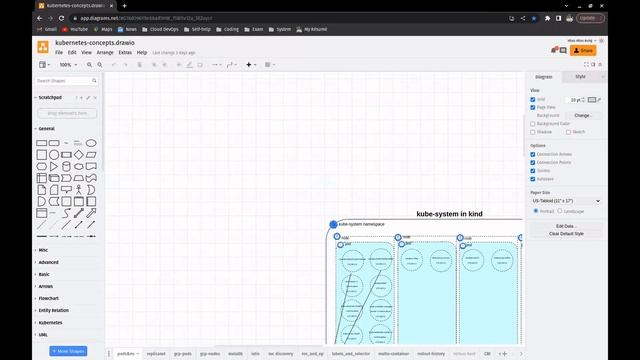Click the fill color bucket icon
This screenshot has height=360, width=640.
pos(179,64)
